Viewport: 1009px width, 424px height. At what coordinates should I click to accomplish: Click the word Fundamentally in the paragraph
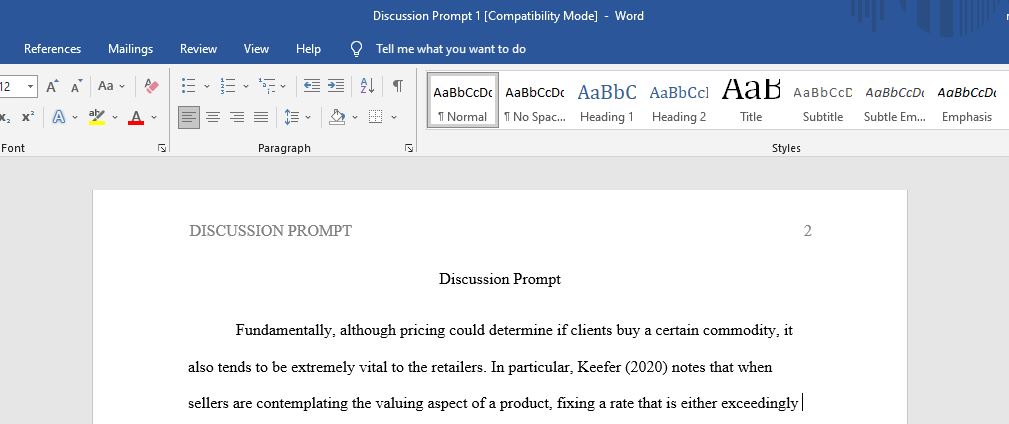point(285,331)
